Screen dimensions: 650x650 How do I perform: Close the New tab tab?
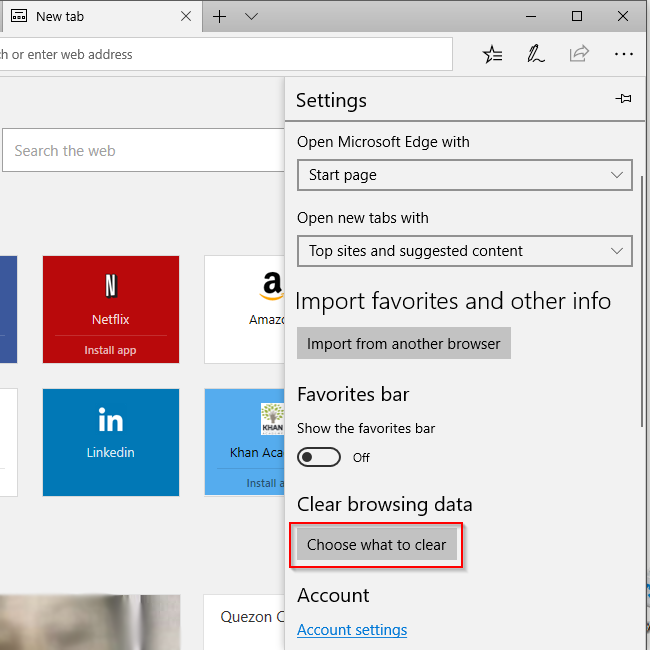[x=186, y=16]
